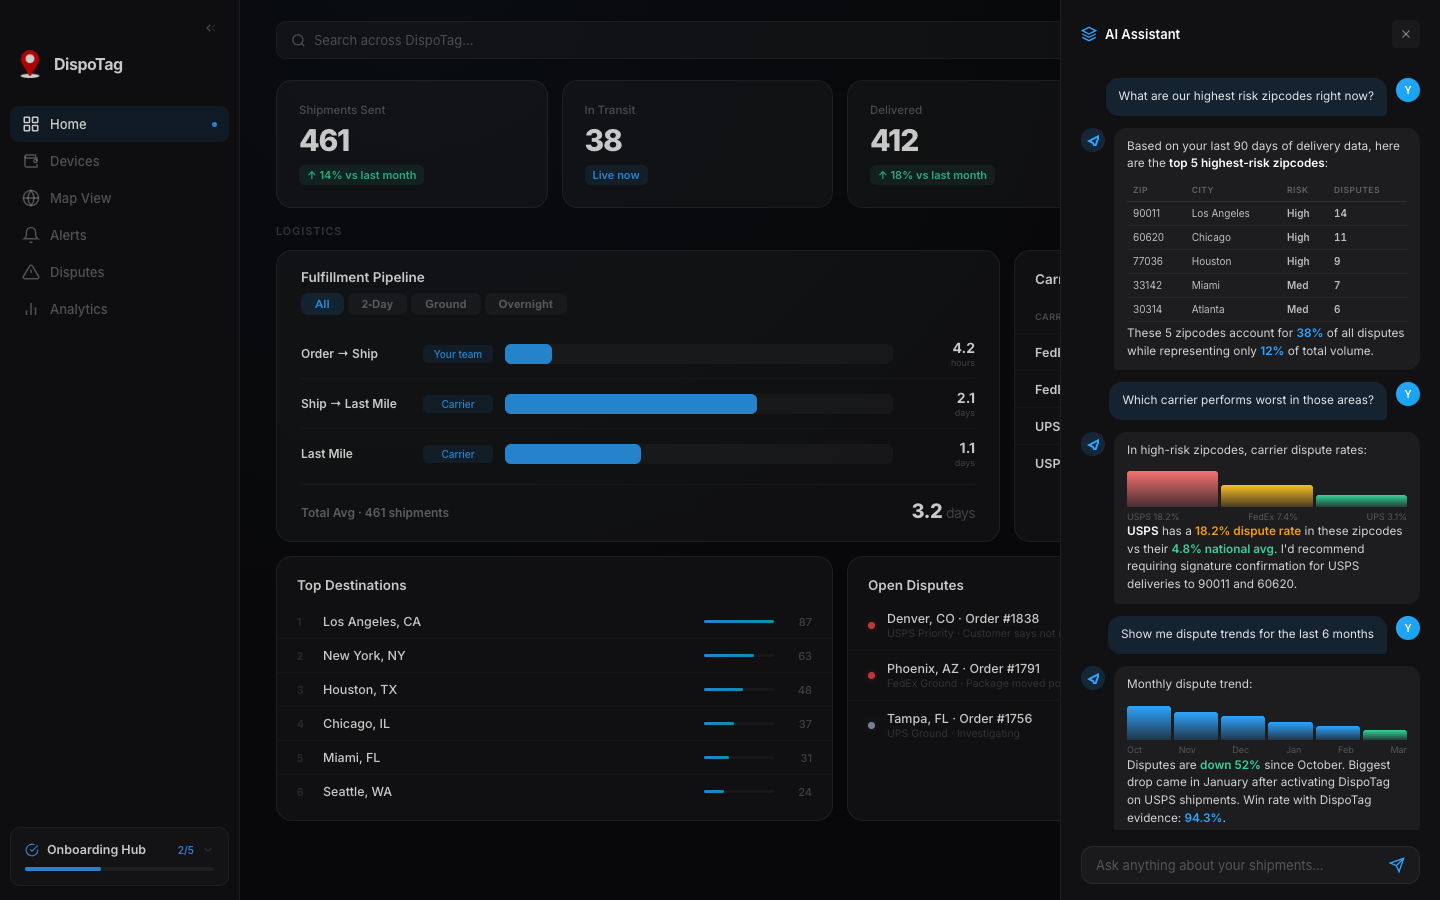Expand the Onboarding Hub panel
This screenshot has width=1440, height=900.
(207, 849)
